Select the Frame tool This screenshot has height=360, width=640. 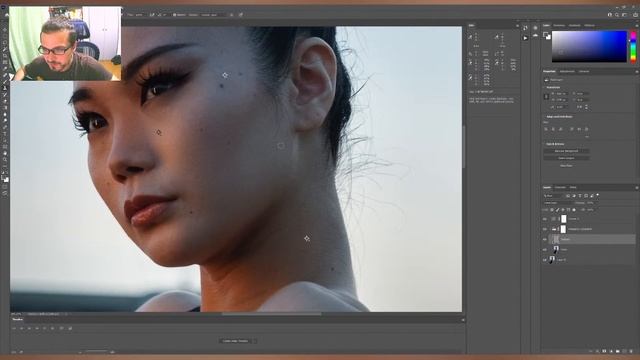pos(5,62)
